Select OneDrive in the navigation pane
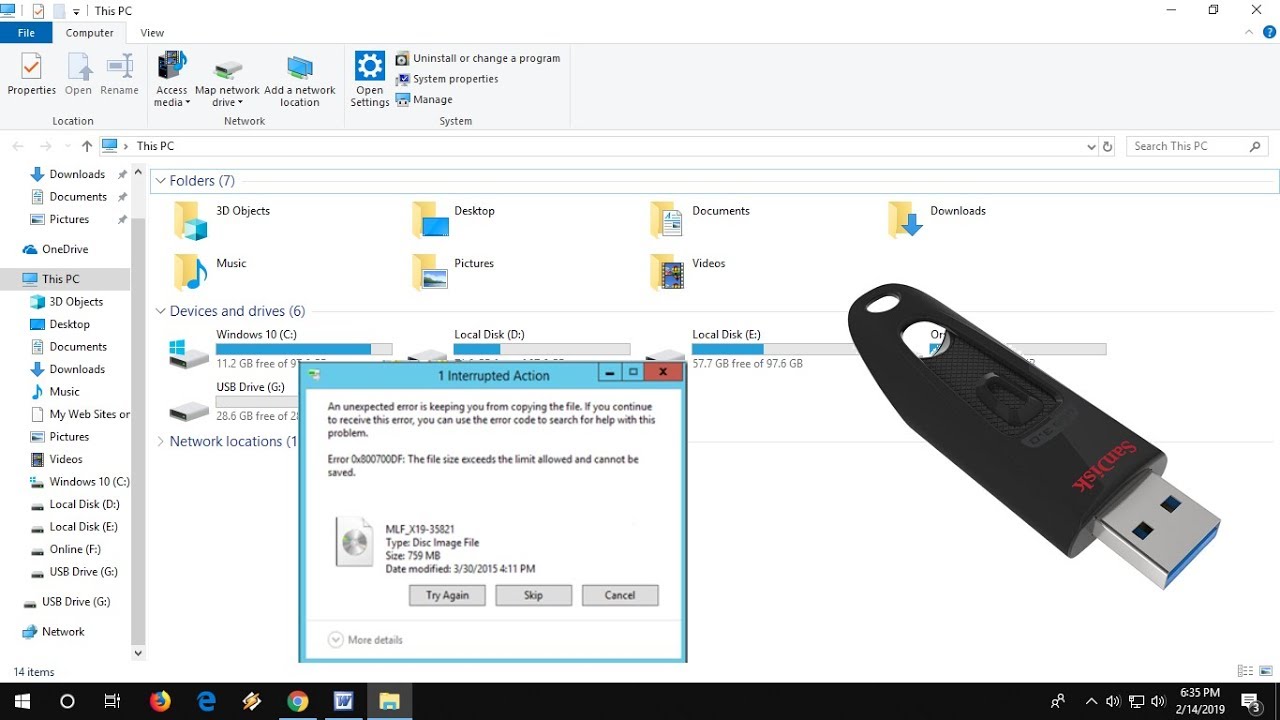This screenshot has height=720, width=1280. click(x=65, y=249)
